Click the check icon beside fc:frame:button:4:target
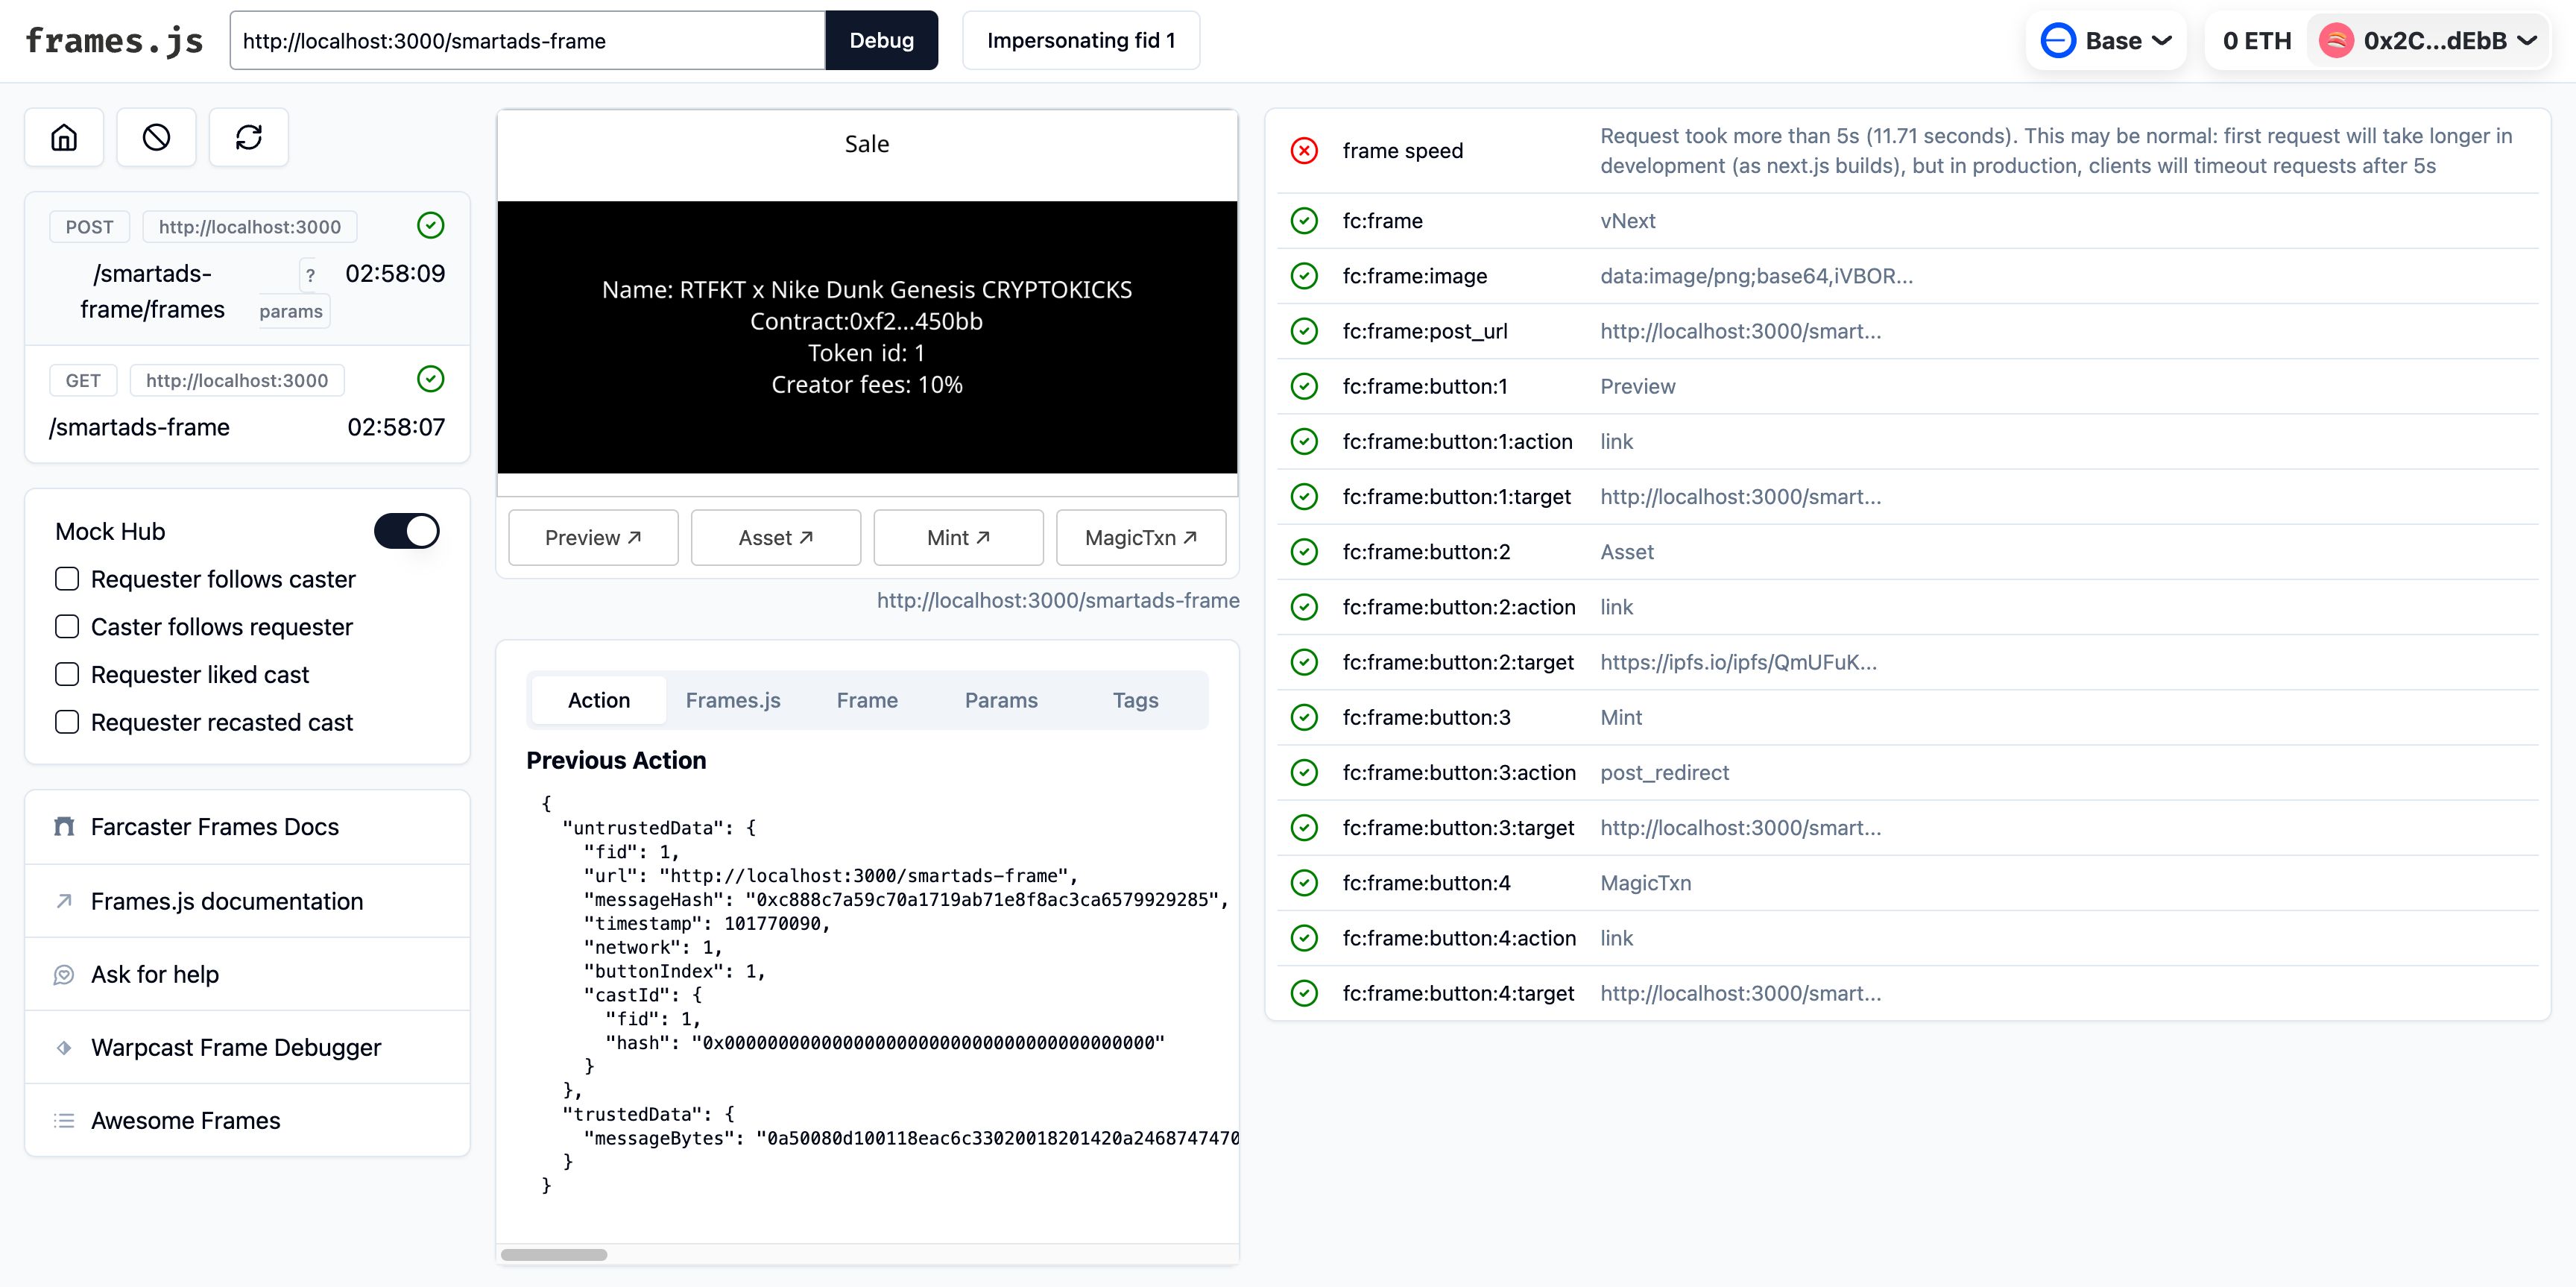 coord(1304,993)
